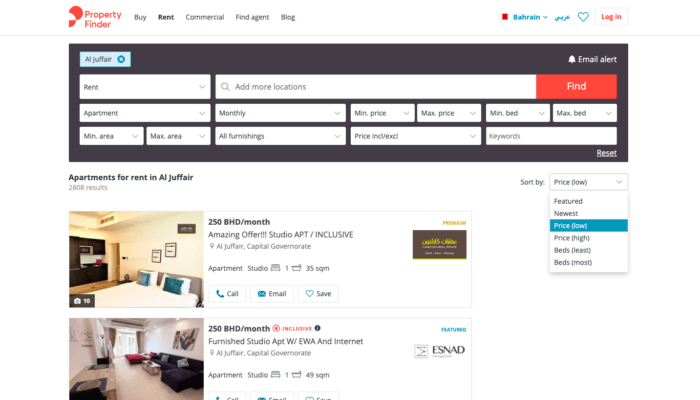The image size is (700, 400).
Task: Click the search magnifier icon in locations field
Action: pyautogui.click(x=225, y=87)
